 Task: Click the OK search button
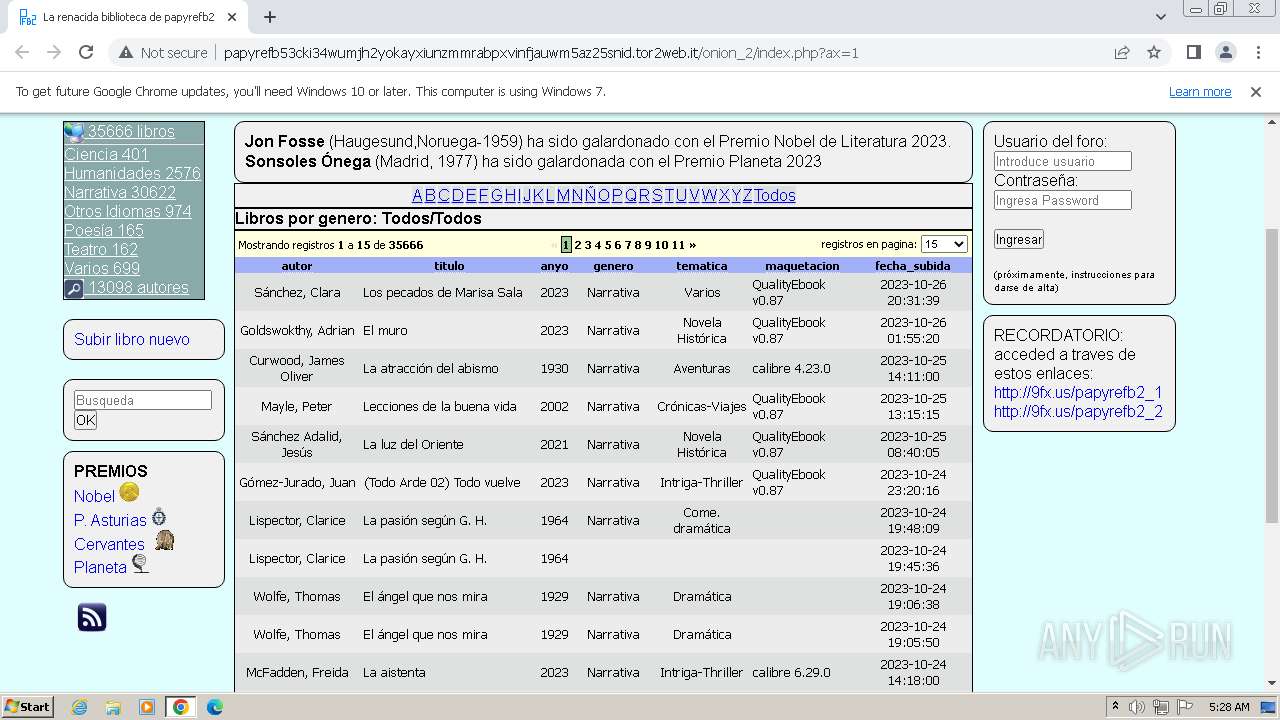click(86, 420)
